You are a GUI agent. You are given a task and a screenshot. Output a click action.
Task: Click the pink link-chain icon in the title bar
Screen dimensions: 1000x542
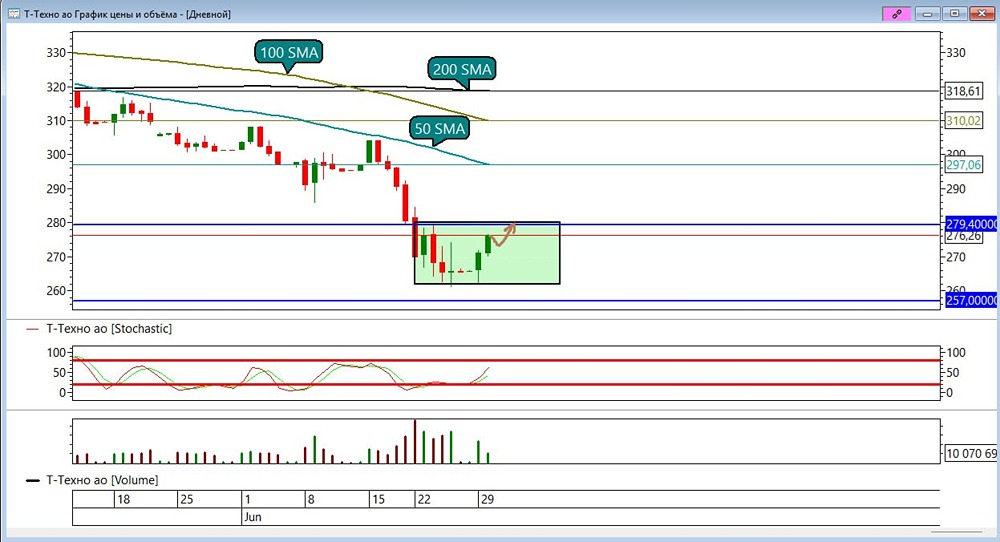click(895, 13)
